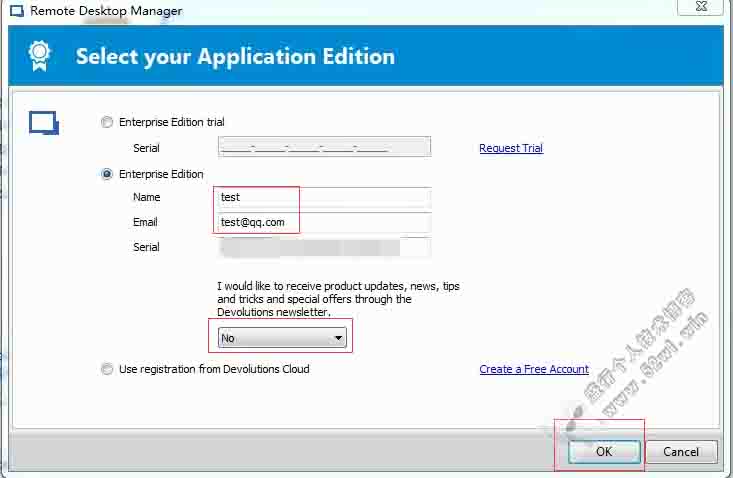Click the Select your Application Edition heading

pyautogui.click(x=235, y=57)
